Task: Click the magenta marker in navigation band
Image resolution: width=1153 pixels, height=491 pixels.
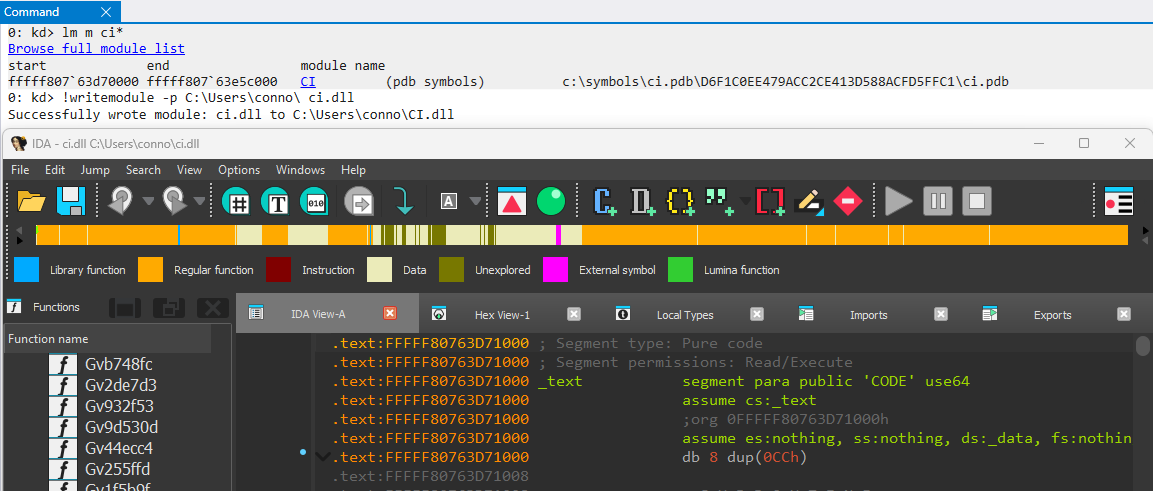Action: 558,235
